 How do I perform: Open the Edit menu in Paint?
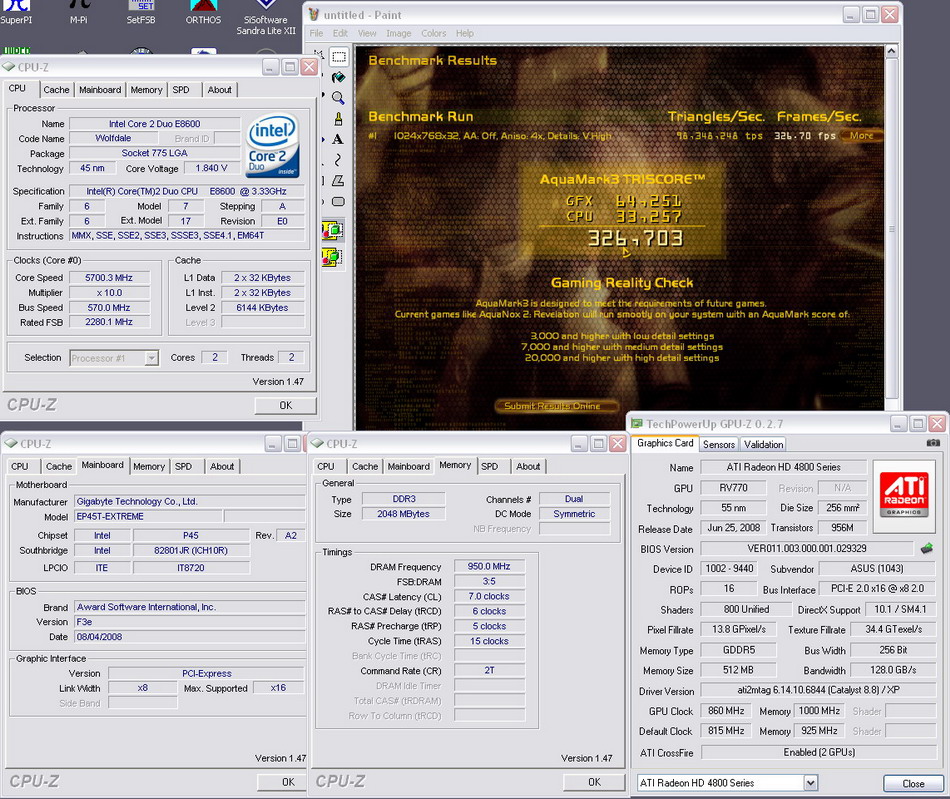[340, 33]
